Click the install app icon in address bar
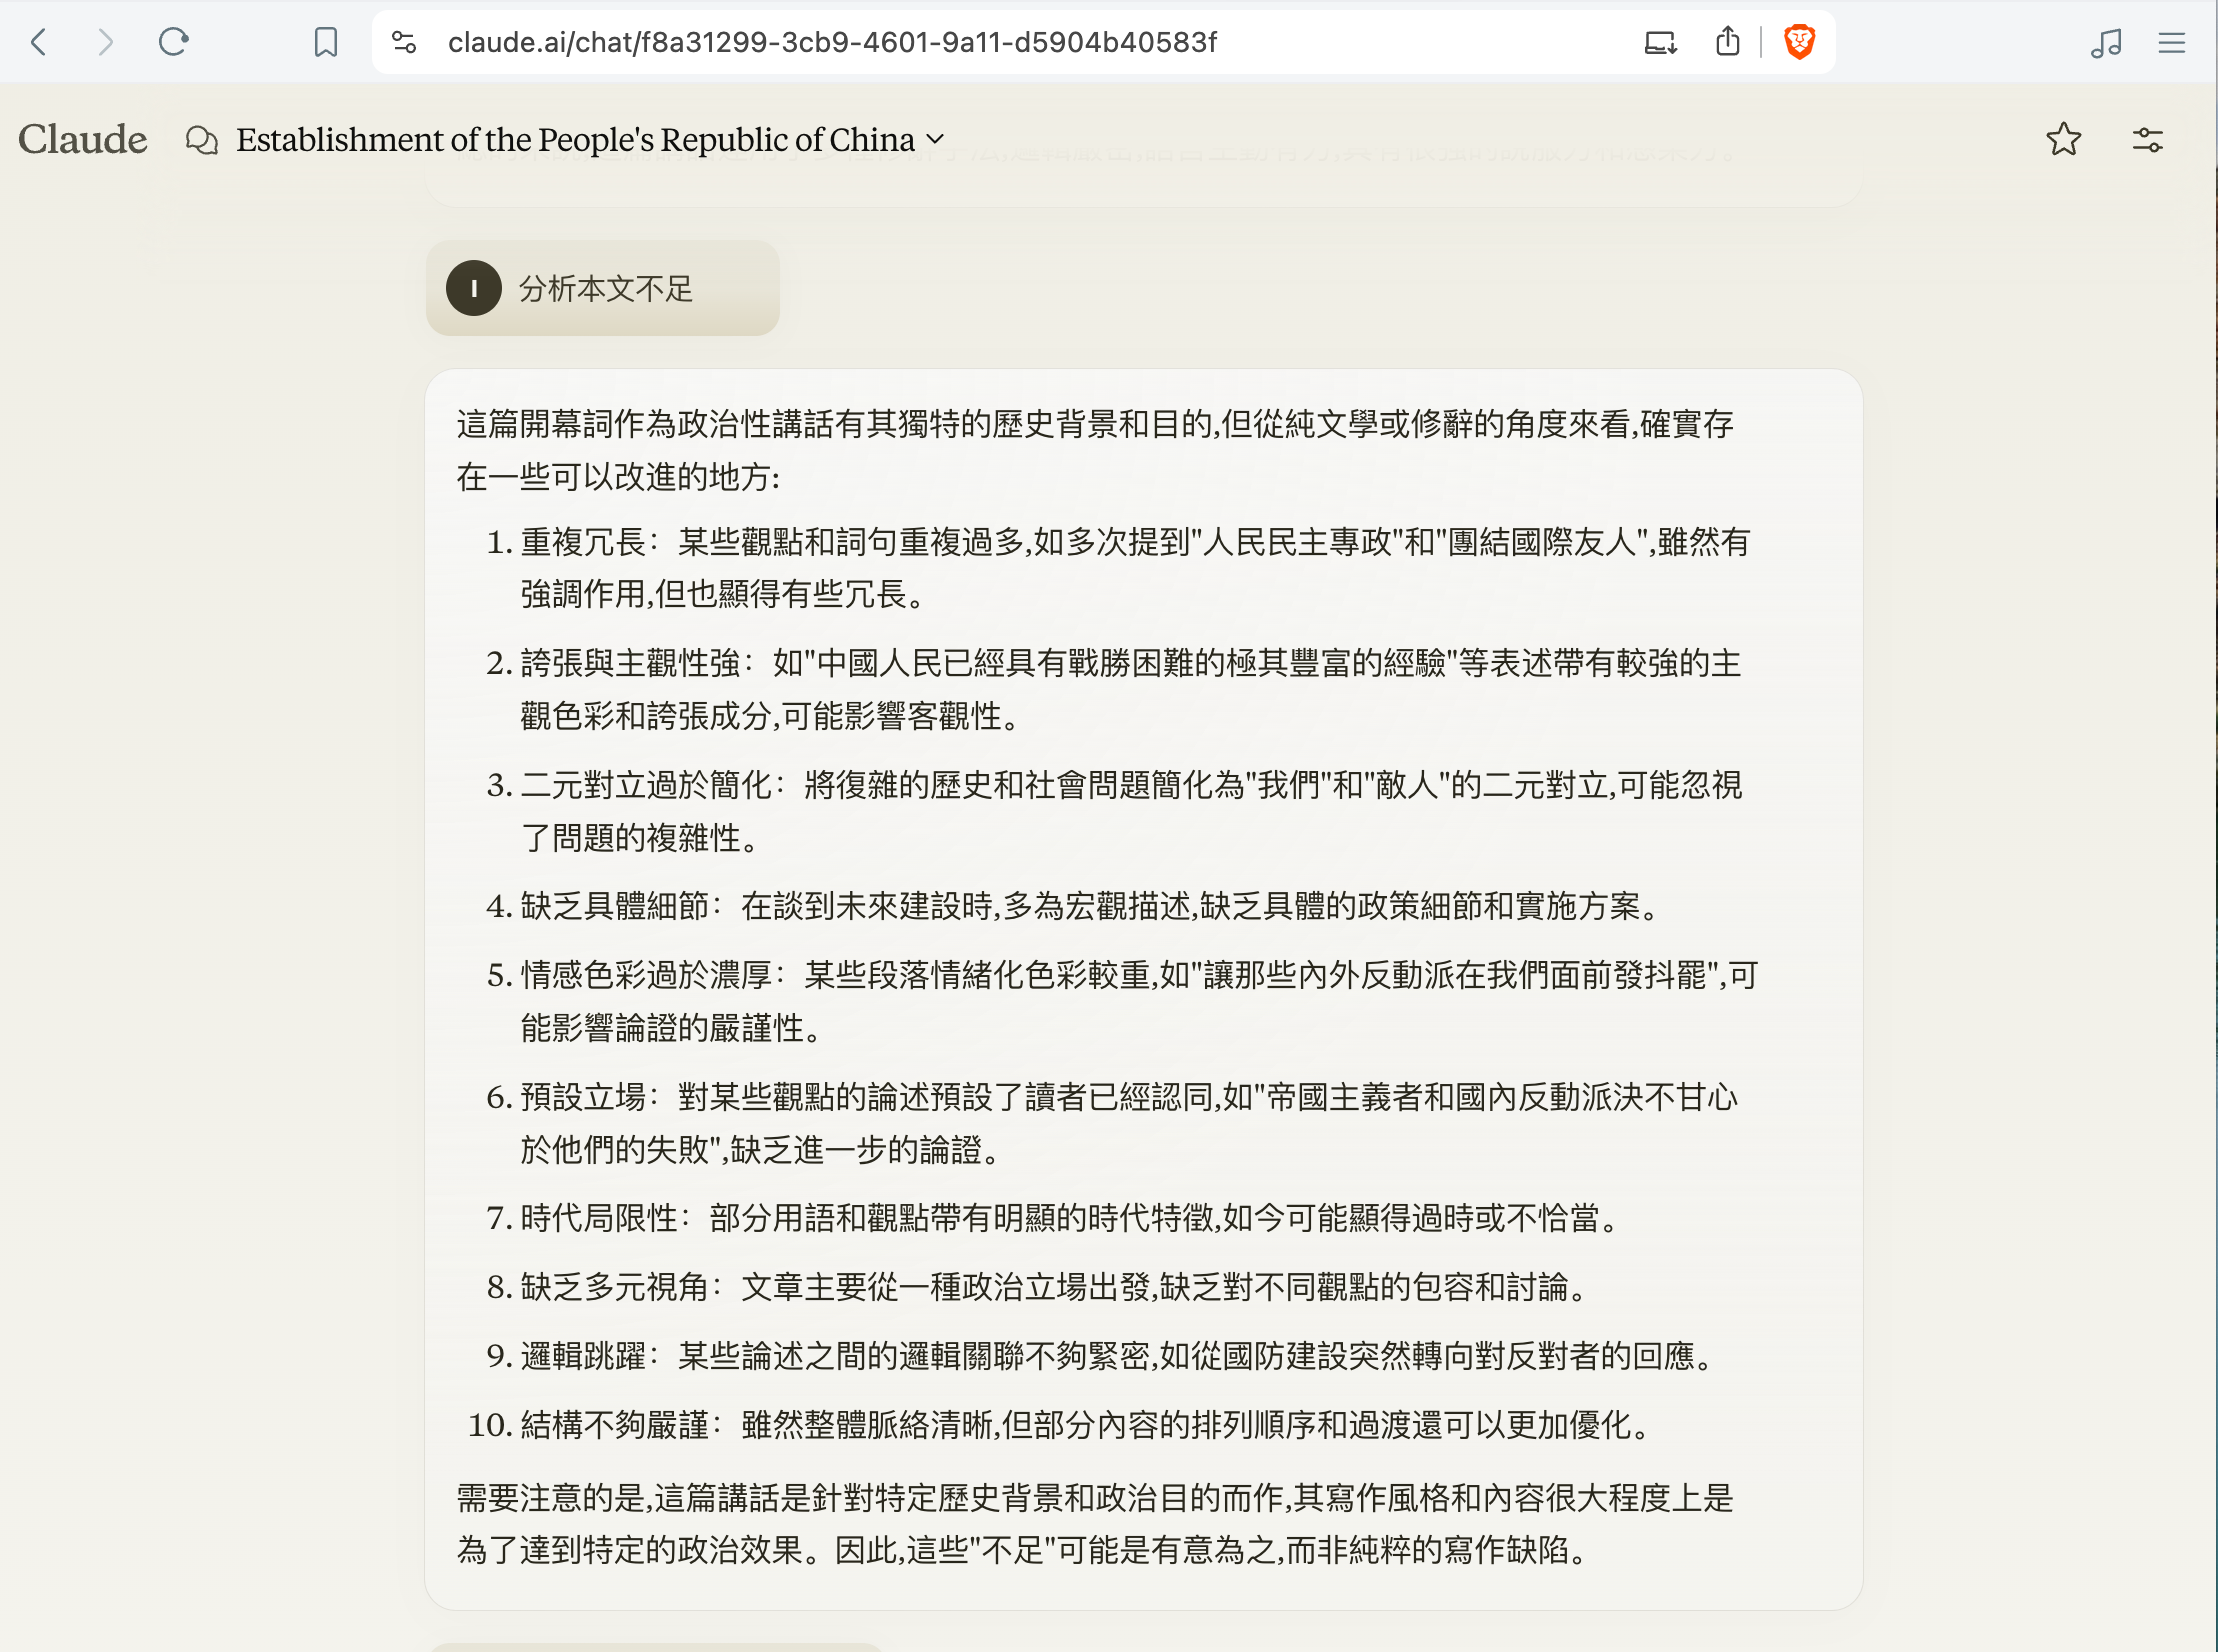 (1660, 42)
